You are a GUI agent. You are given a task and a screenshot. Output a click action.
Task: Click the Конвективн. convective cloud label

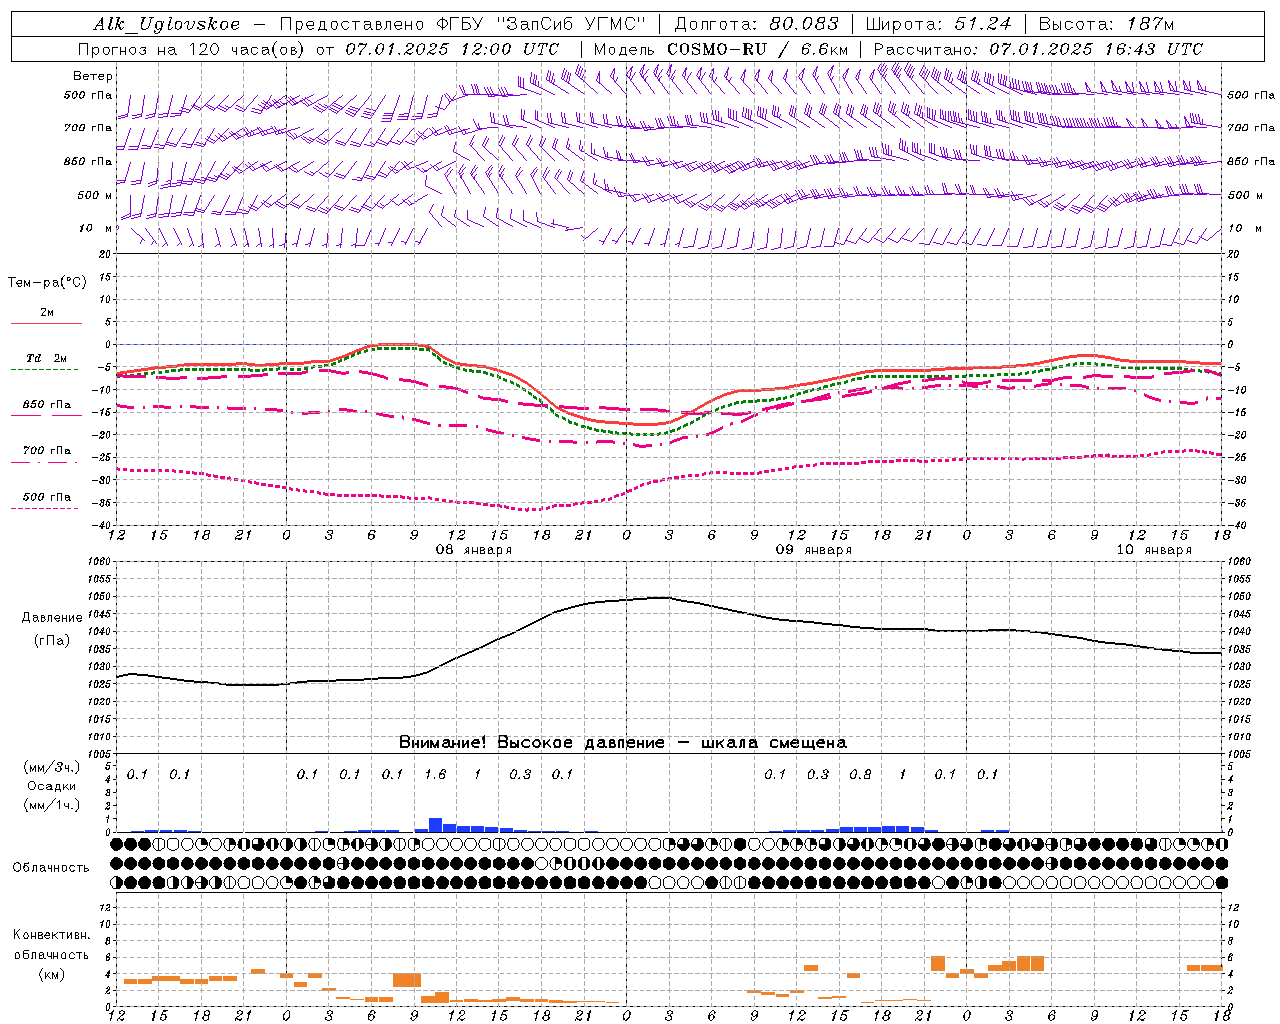point(51,935)
